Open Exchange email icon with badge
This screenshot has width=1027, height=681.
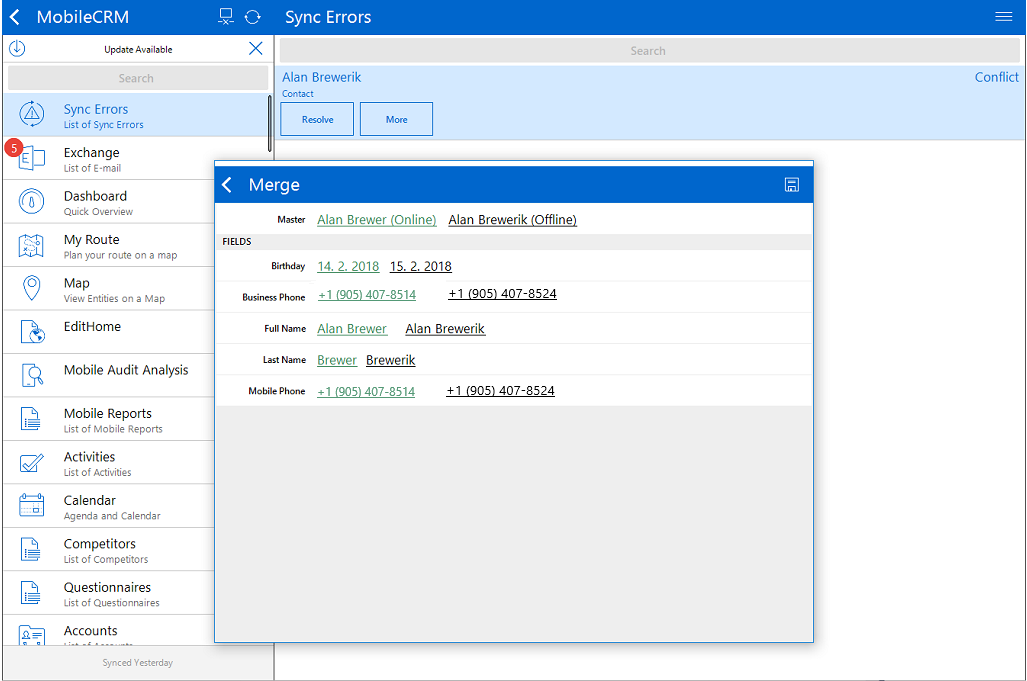tap(30, 157)
